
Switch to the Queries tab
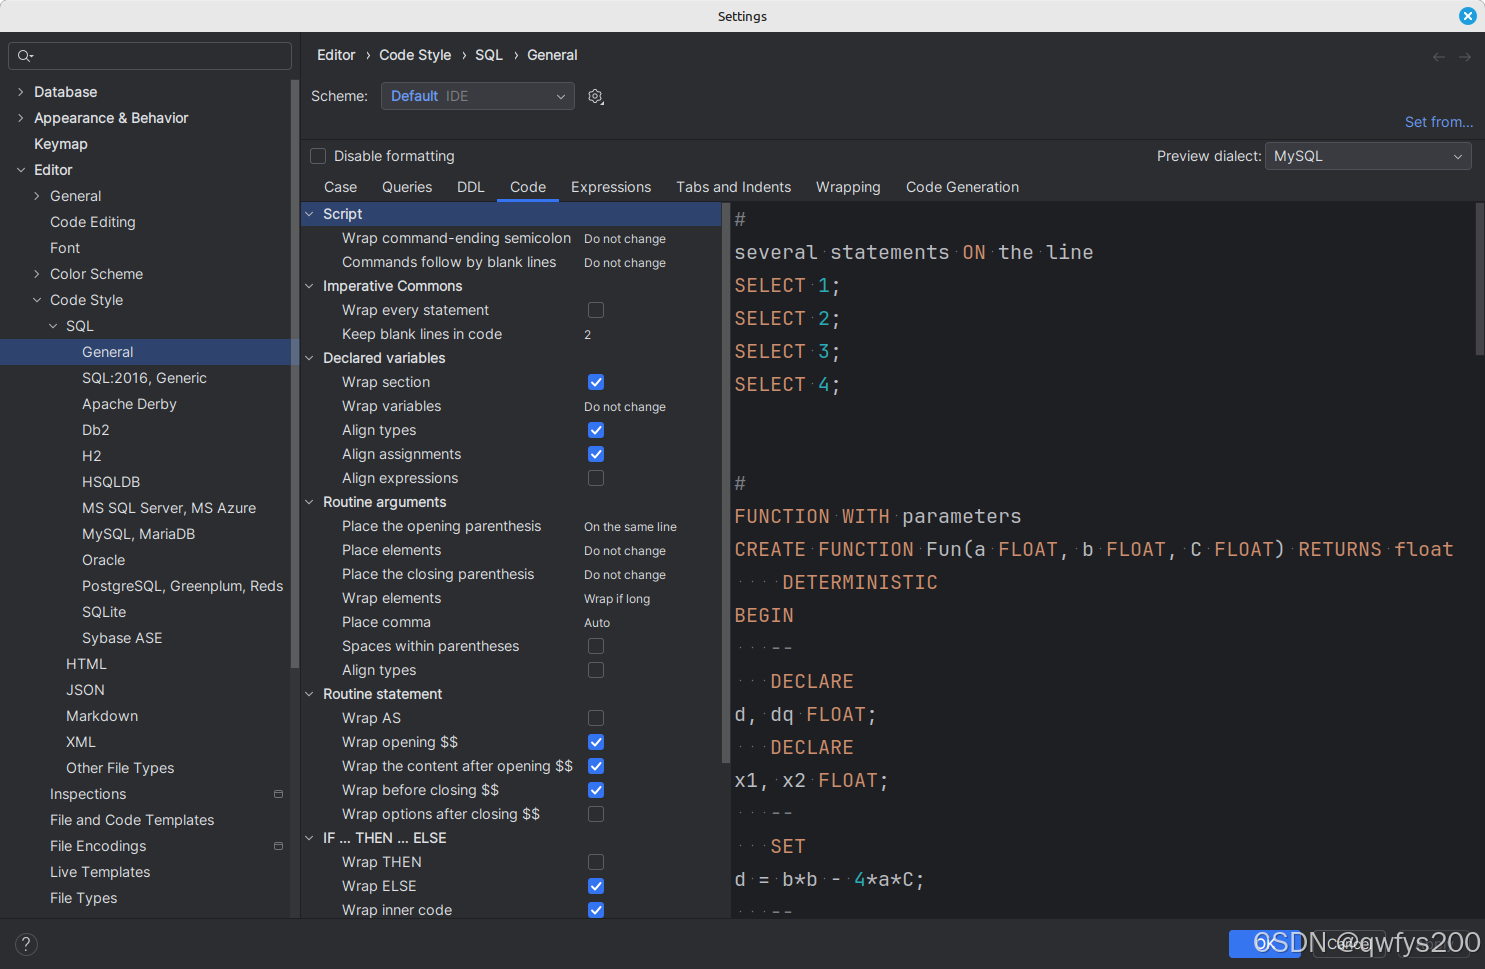[x=407, y=187]
